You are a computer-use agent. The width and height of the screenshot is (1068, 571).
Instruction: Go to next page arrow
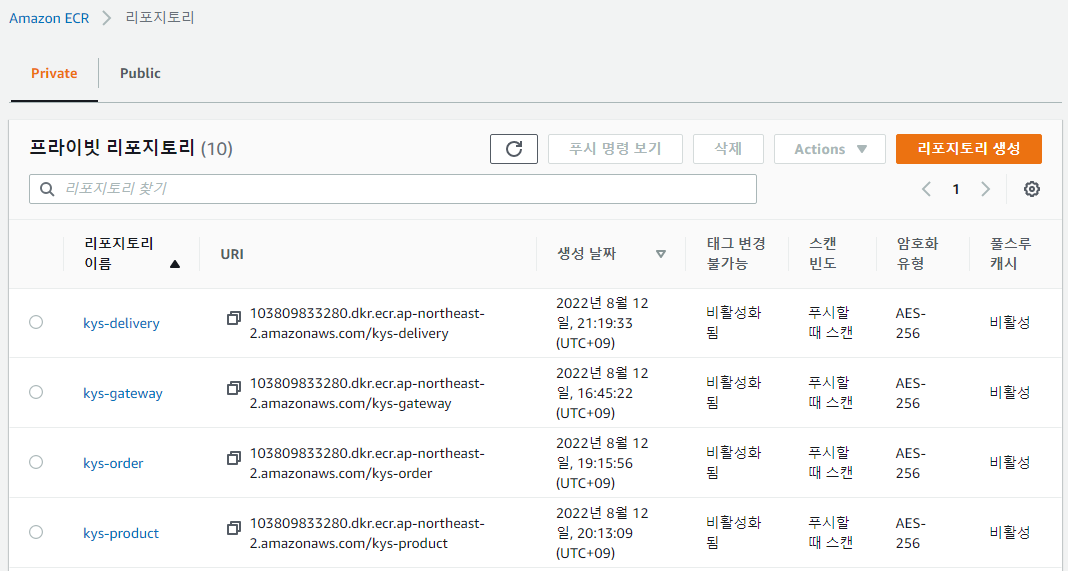985,189
